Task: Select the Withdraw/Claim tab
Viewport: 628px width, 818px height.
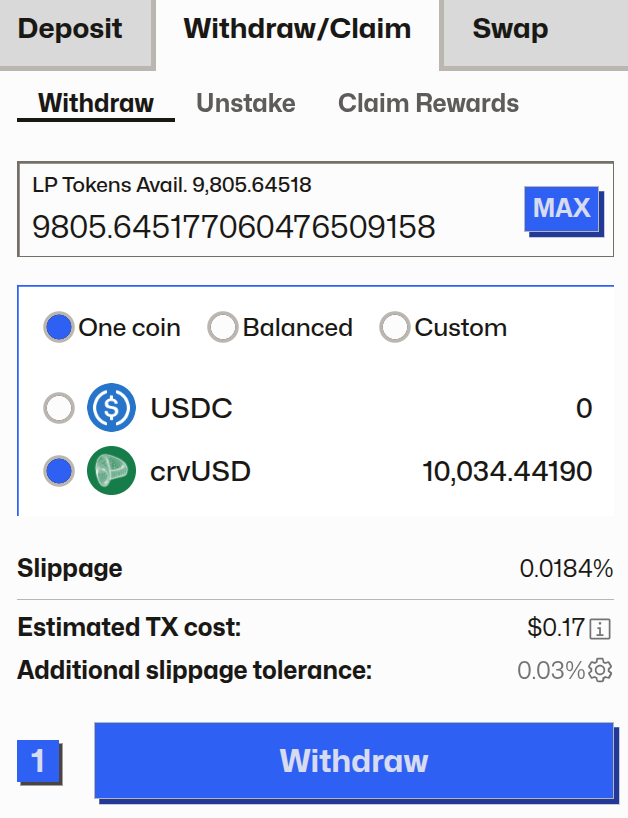Action: coord(297,29)
